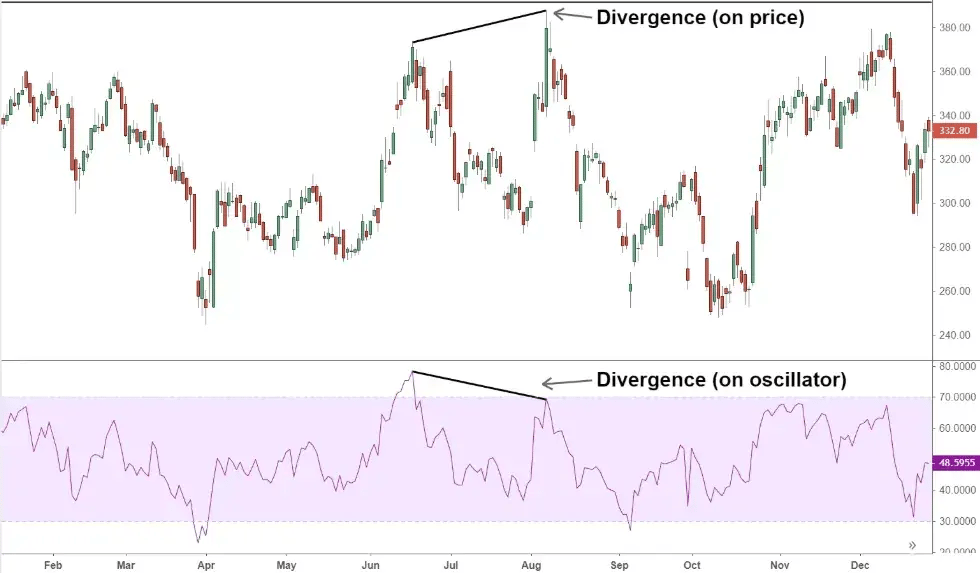Click the "Divergence (on price)" annotation text

click(700, 16)
